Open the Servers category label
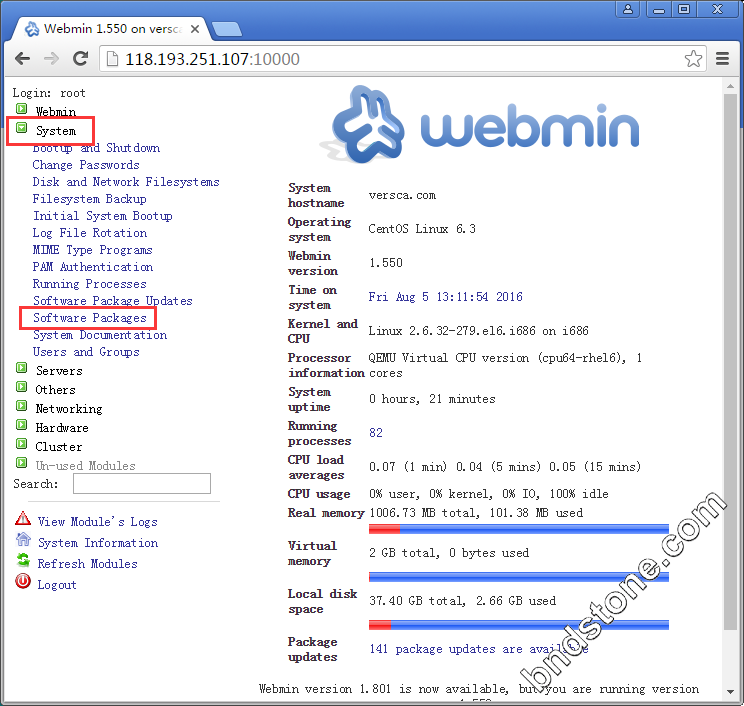The image size is (744, 706). [59, 371]
